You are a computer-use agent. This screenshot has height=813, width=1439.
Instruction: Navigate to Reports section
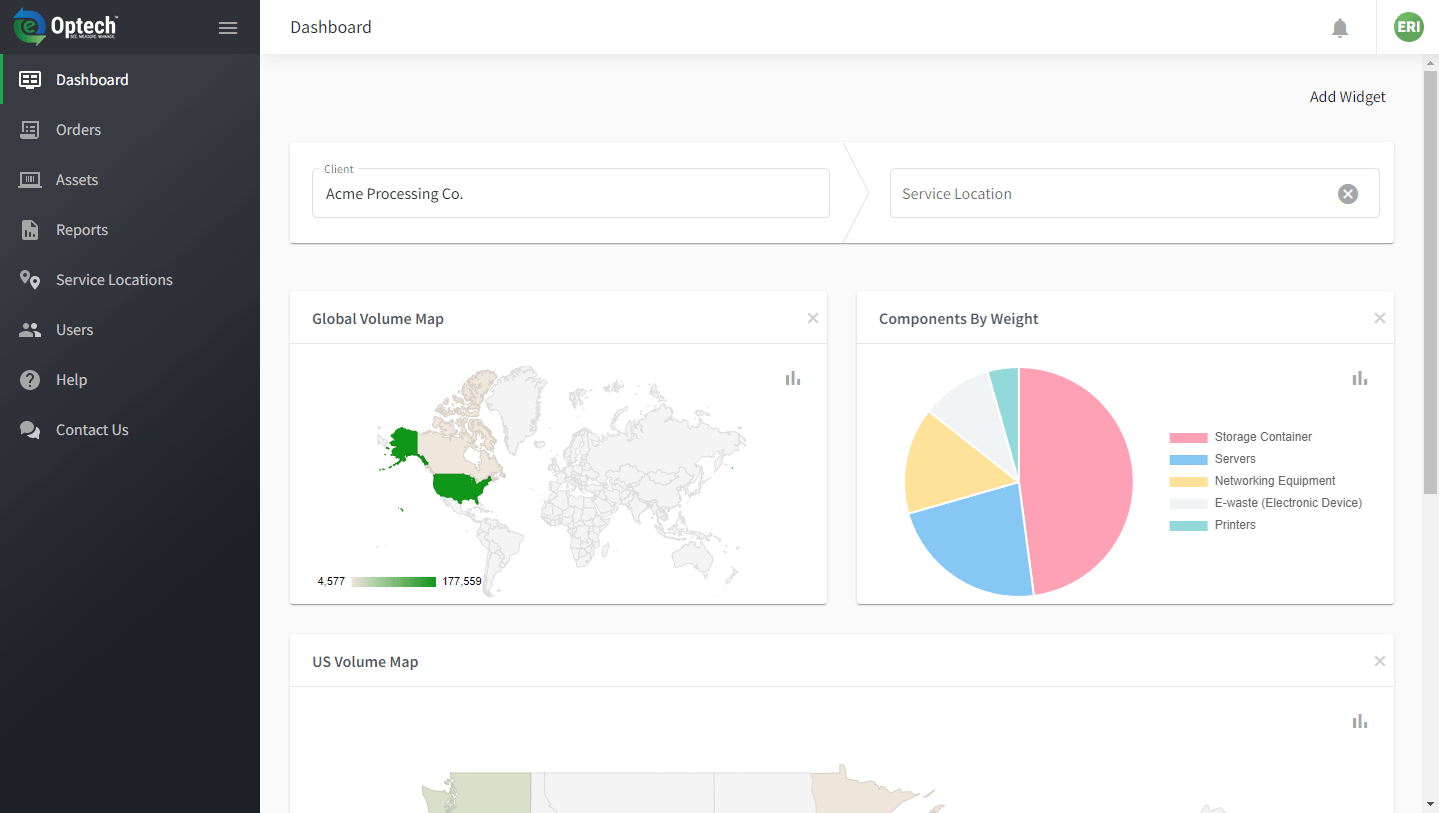(x=82, y=230)
